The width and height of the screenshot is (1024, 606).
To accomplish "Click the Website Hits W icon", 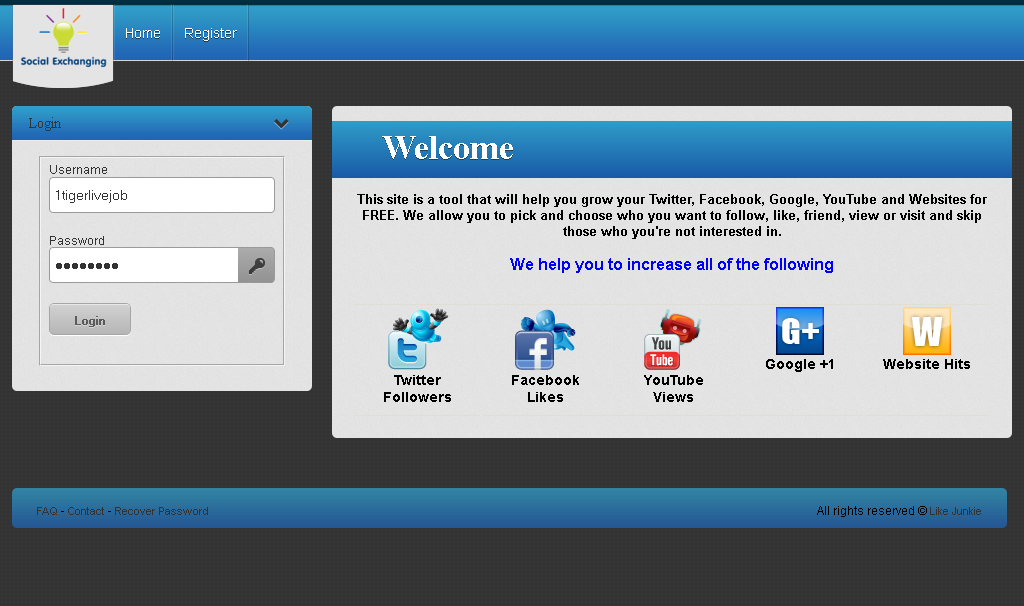I will click(x=926, y=331).
